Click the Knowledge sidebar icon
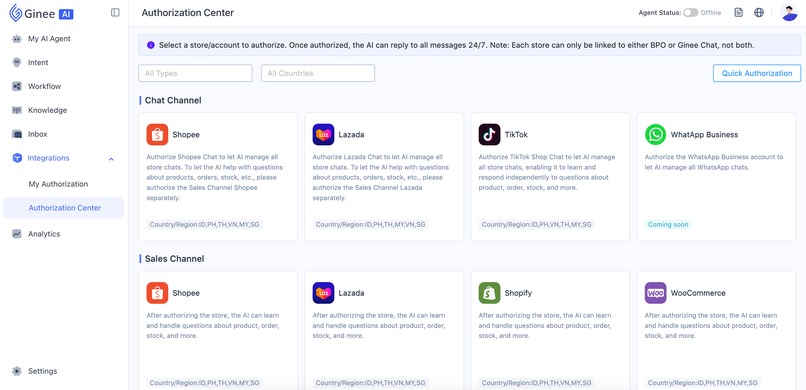Screen dimensions: 806x390 [x=16, y=110]
